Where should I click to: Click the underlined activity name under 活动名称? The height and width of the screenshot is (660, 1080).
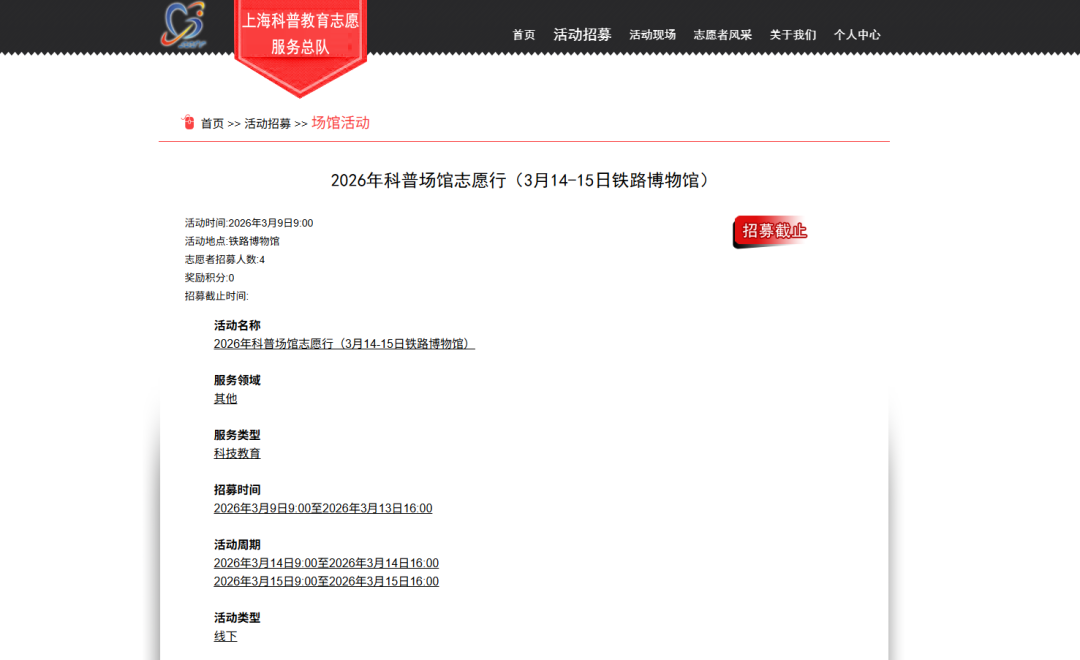(344, 344)
